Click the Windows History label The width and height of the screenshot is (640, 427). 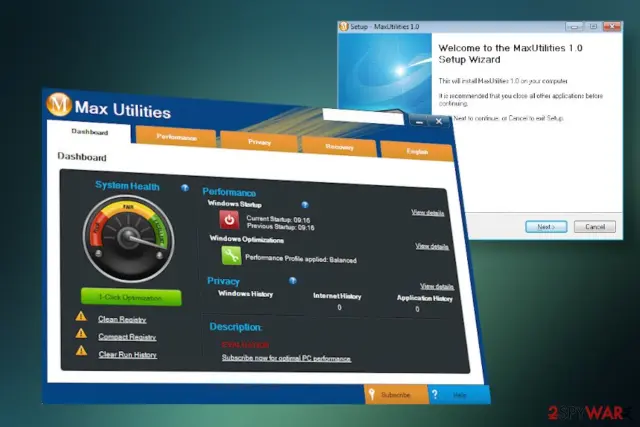tap(245, 294)
